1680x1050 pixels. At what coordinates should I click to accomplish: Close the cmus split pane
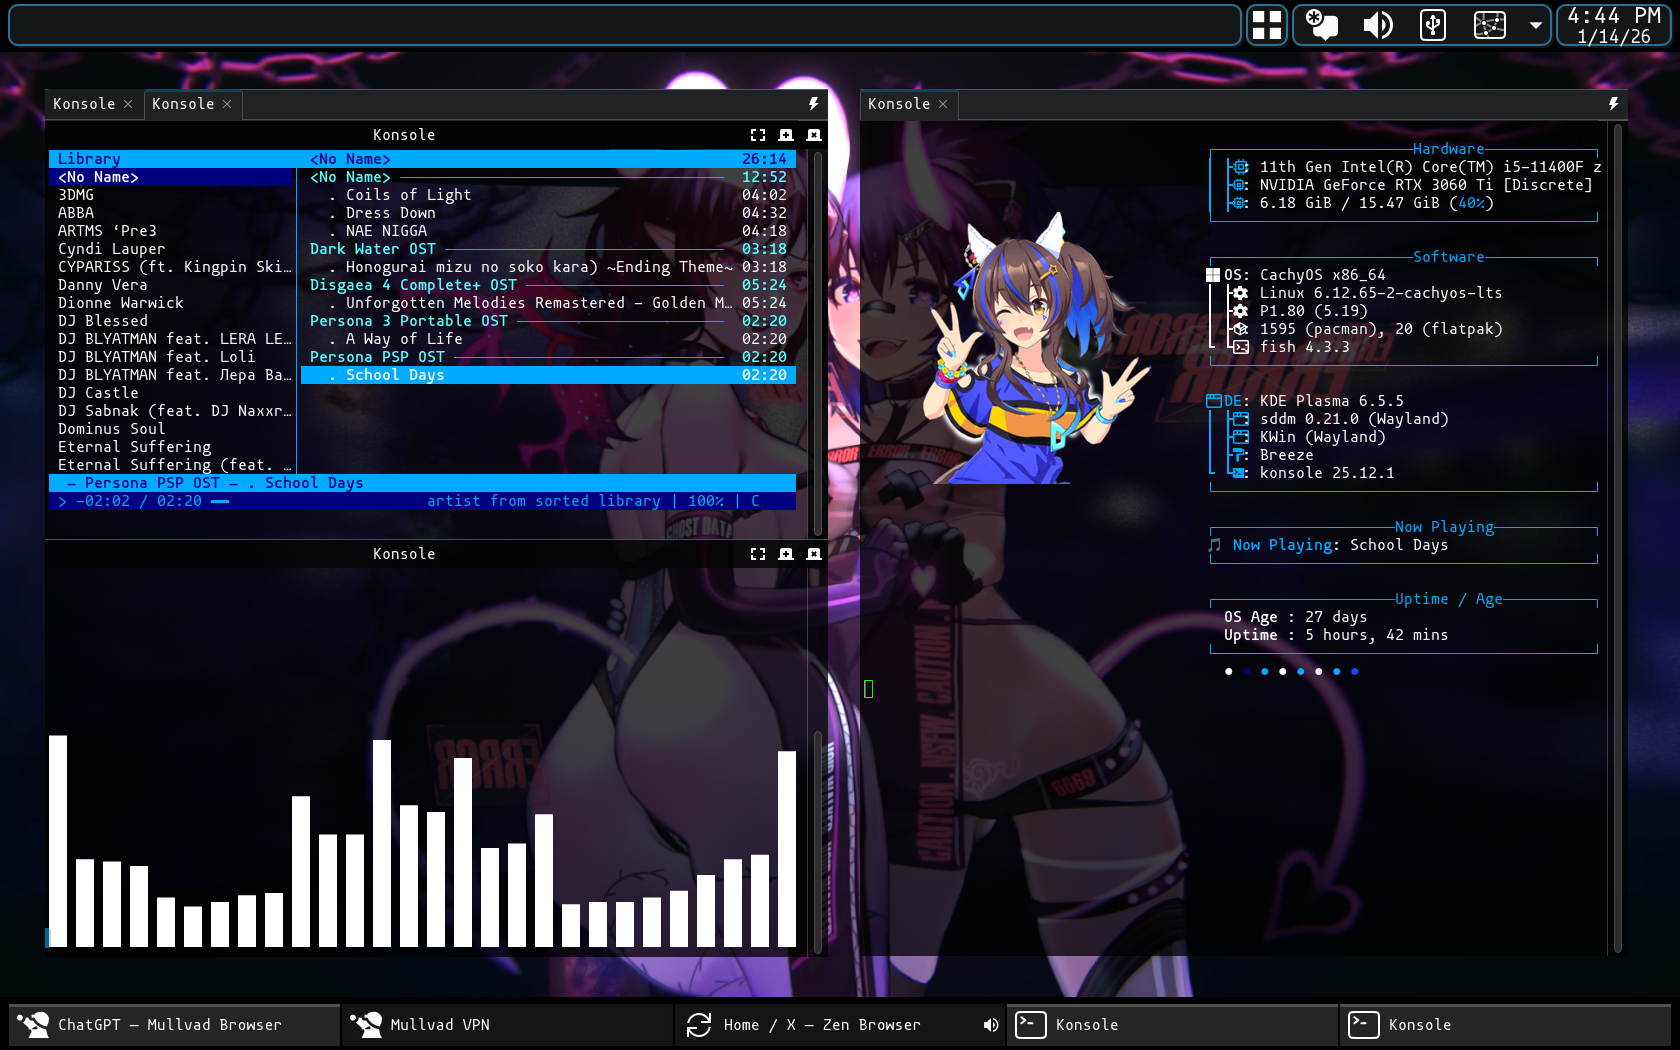click(814, 135)
